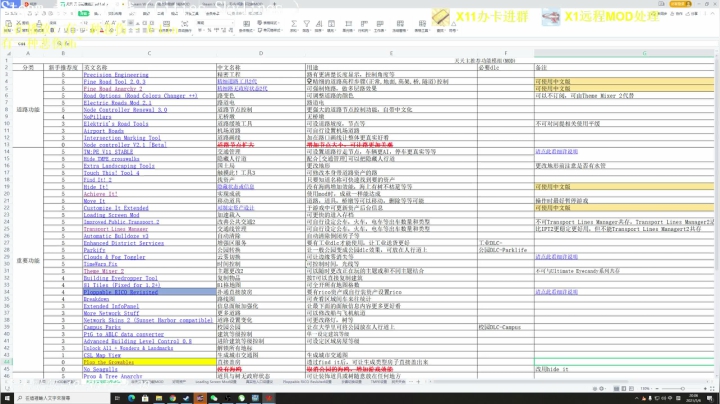
Task: Open the Network Skins 2 link
Action: point(148,320)
